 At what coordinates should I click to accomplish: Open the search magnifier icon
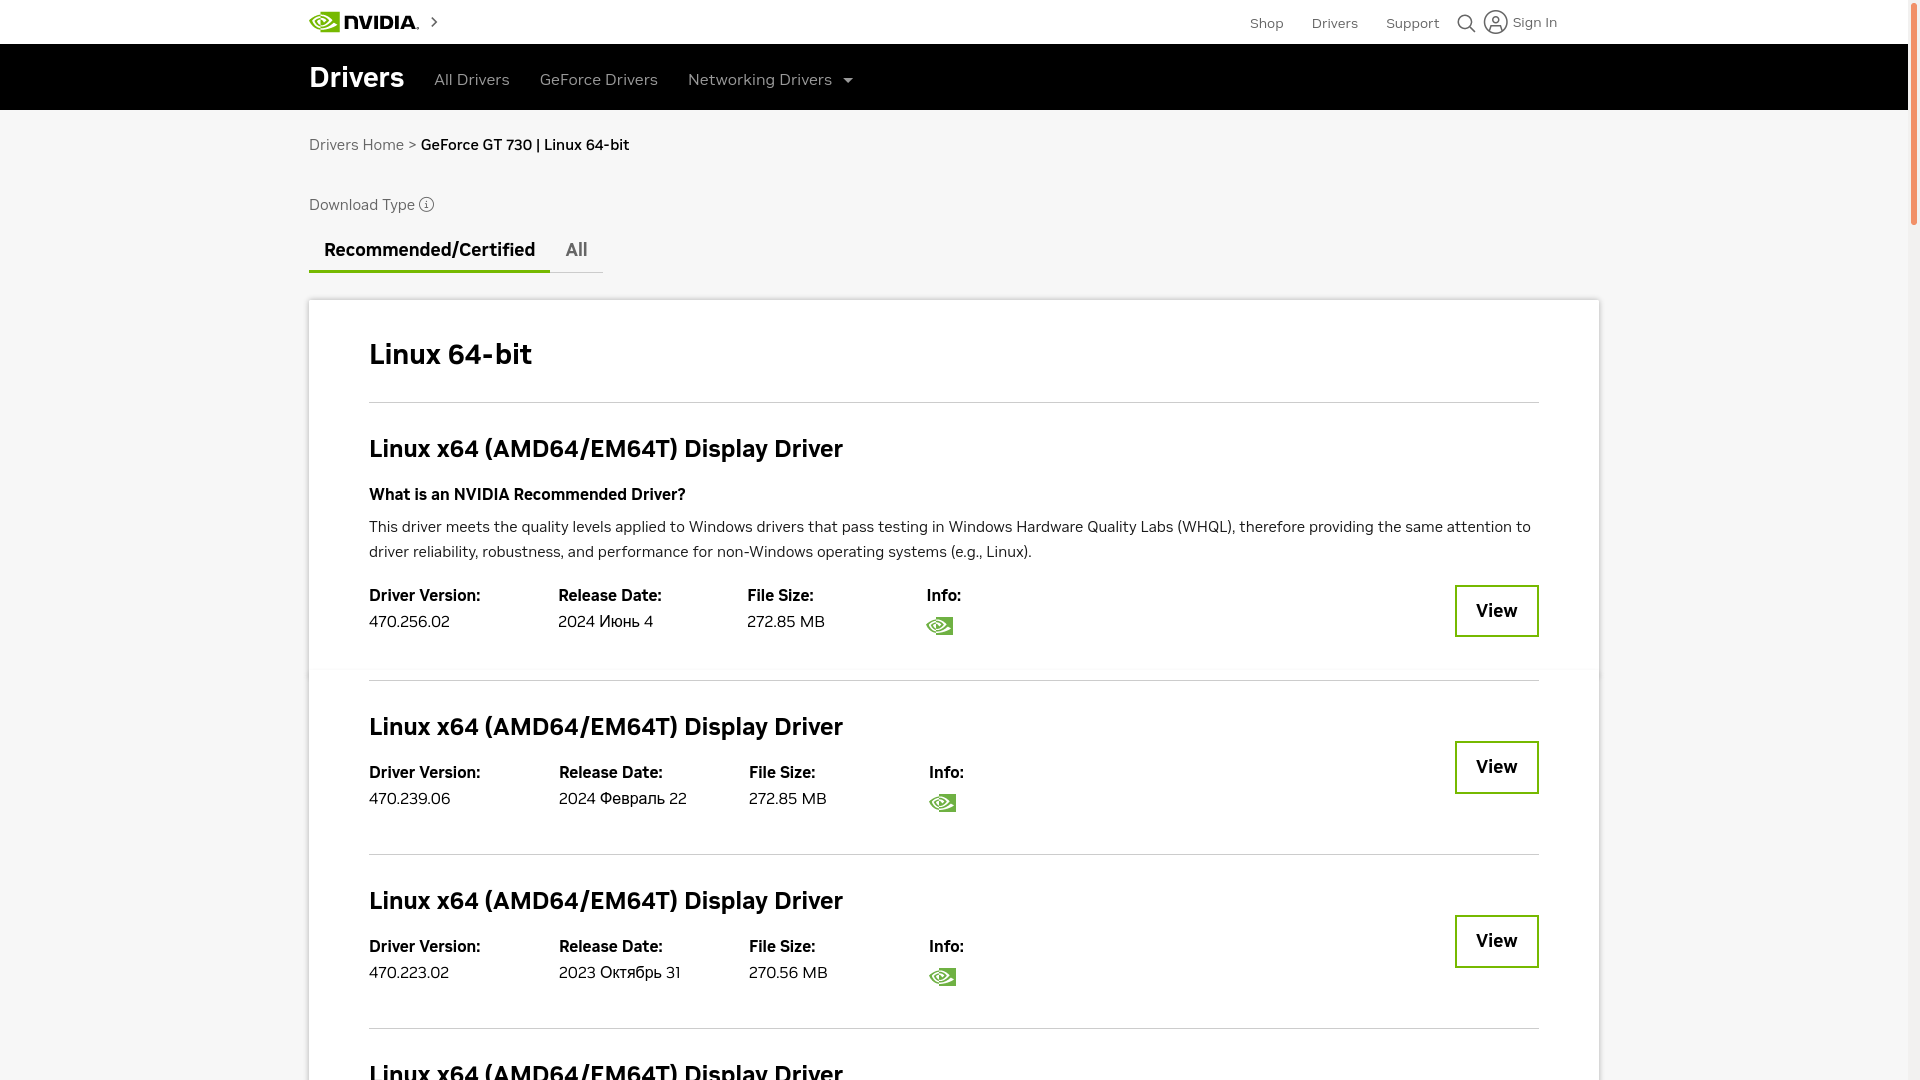(x=1466, y=23)
